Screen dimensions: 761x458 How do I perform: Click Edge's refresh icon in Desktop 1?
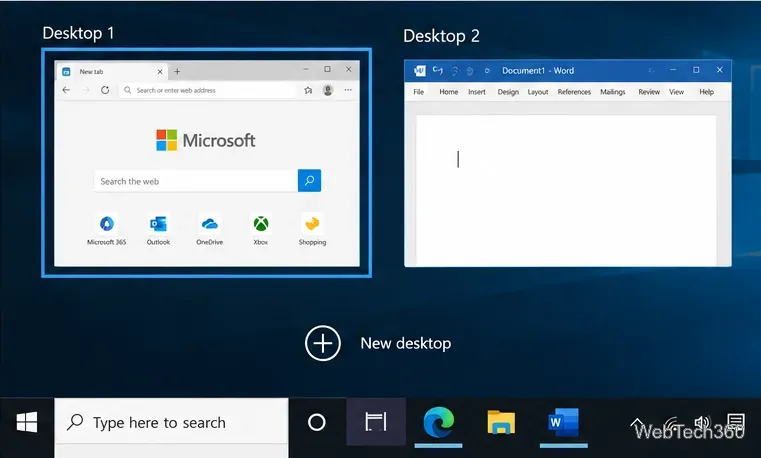105,90
